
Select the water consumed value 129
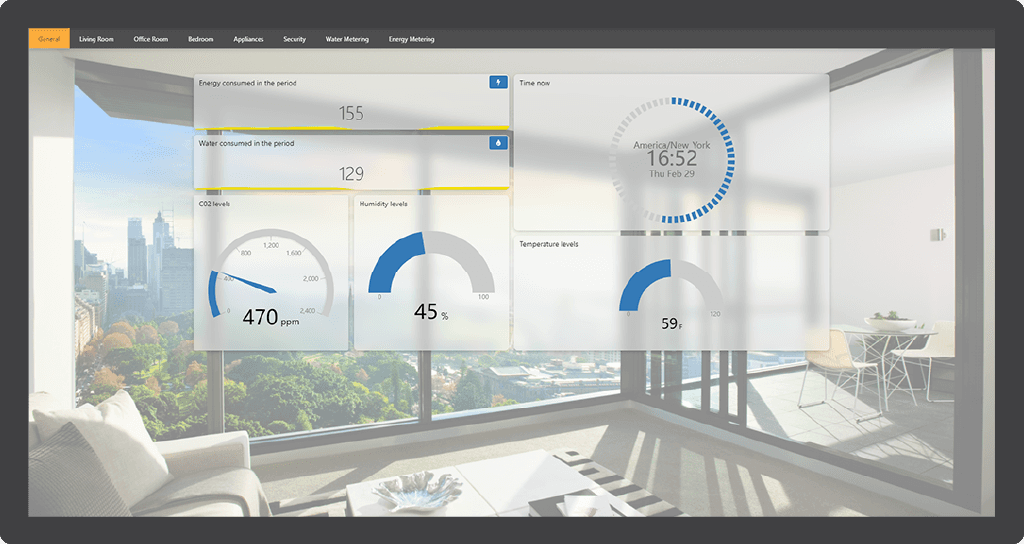click(351, 174)
